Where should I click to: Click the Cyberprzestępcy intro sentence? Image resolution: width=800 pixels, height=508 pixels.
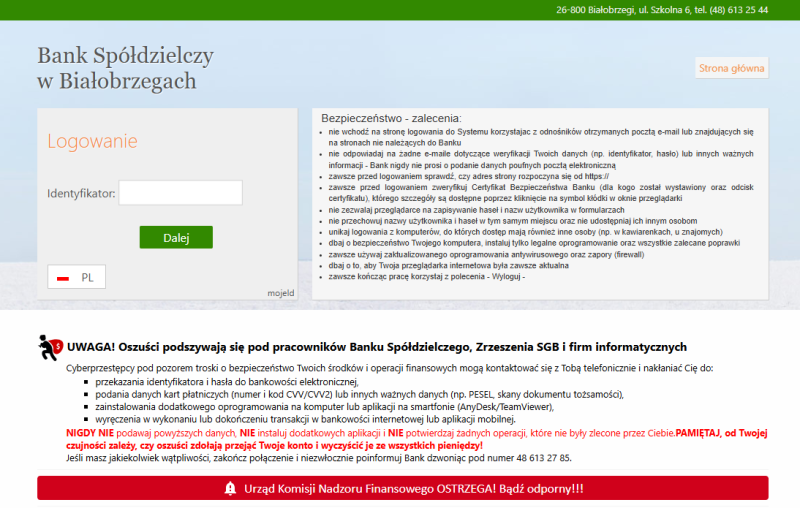click(x=389, y=368)
